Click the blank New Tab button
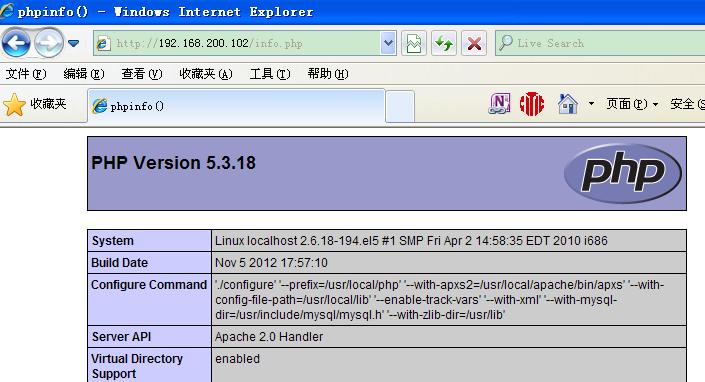The height and width of the screenshot is (382, 705). point(400,107)
